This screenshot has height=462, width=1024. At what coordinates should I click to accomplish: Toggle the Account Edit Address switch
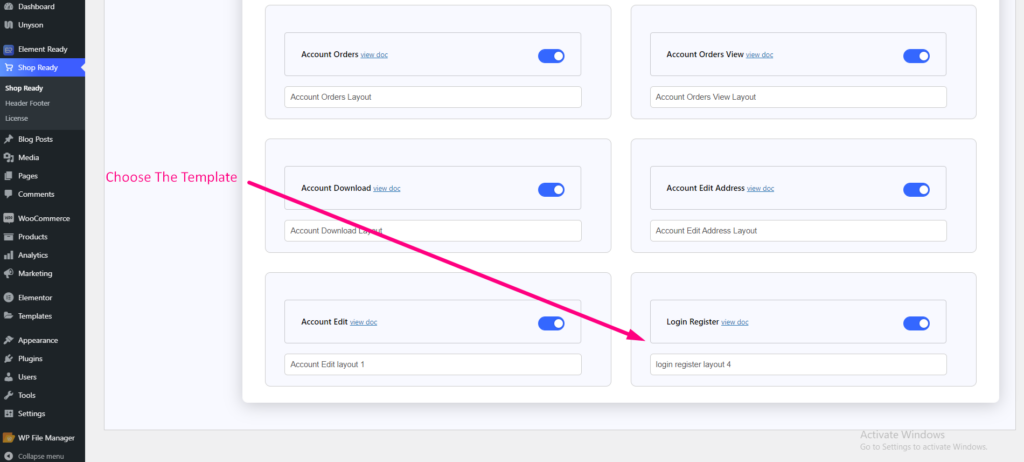916,189
